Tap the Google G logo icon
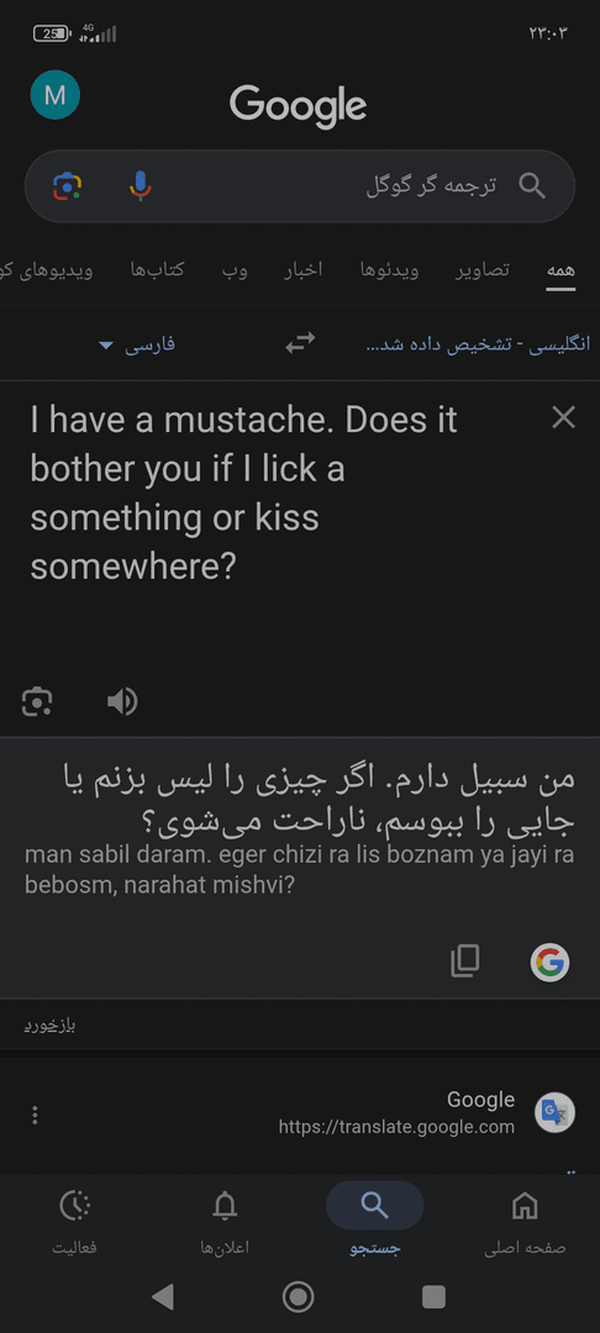The image size is (600, 1333). pos(549,962)
